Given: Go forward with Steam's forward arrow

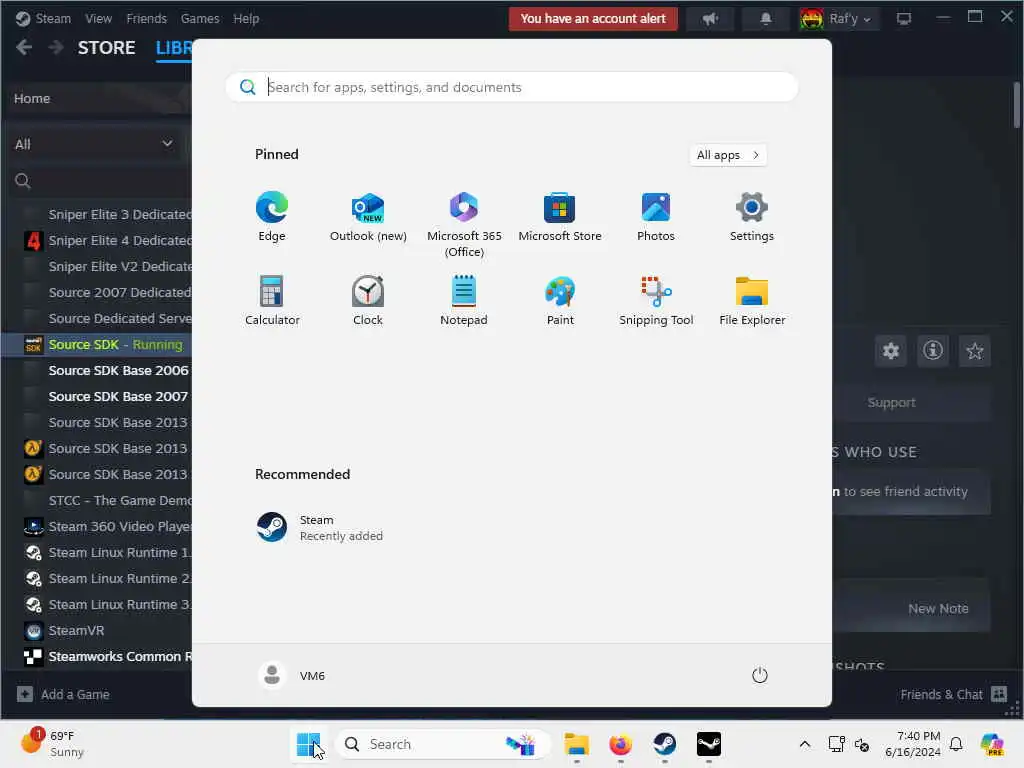Looking at the screenshot, I should (x=56, y=47).
